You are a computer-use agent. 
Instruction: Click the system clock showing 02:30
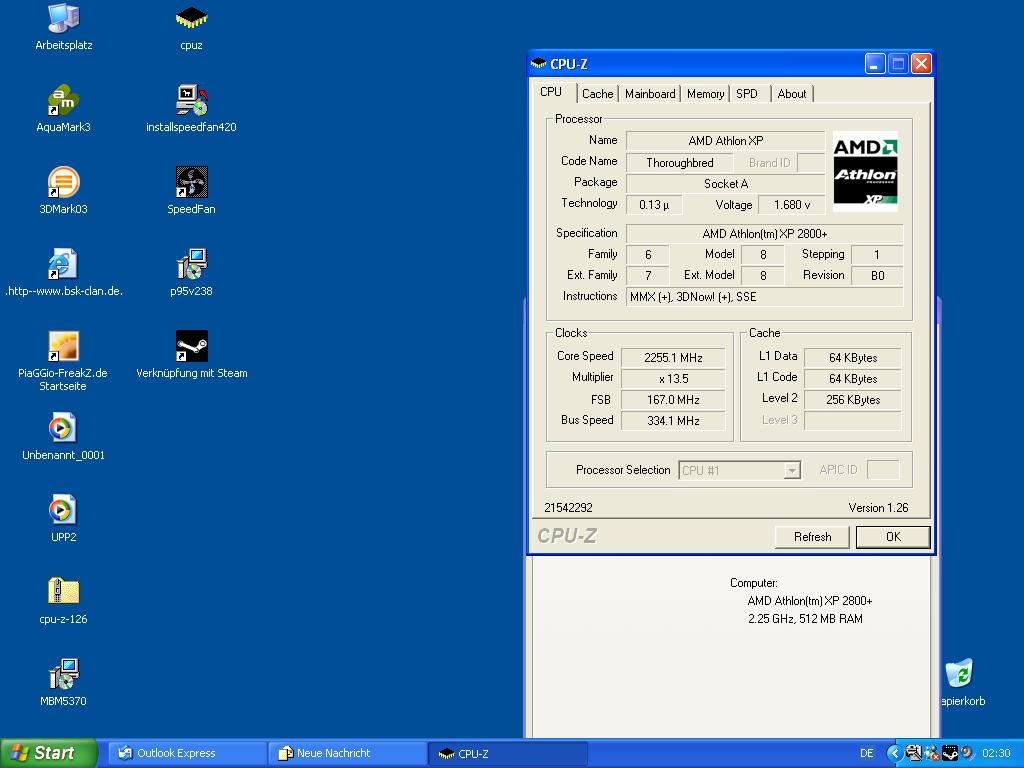tap(996, 754)
